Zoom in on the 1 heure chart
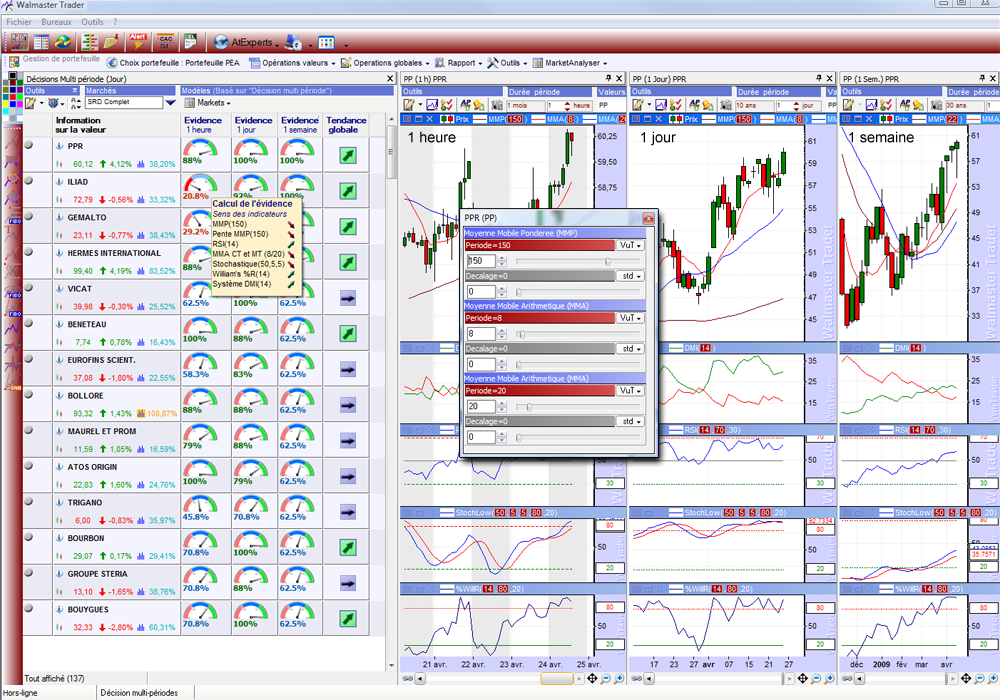Viewport: 1000px width, 700px height. [x=619, y=678]
